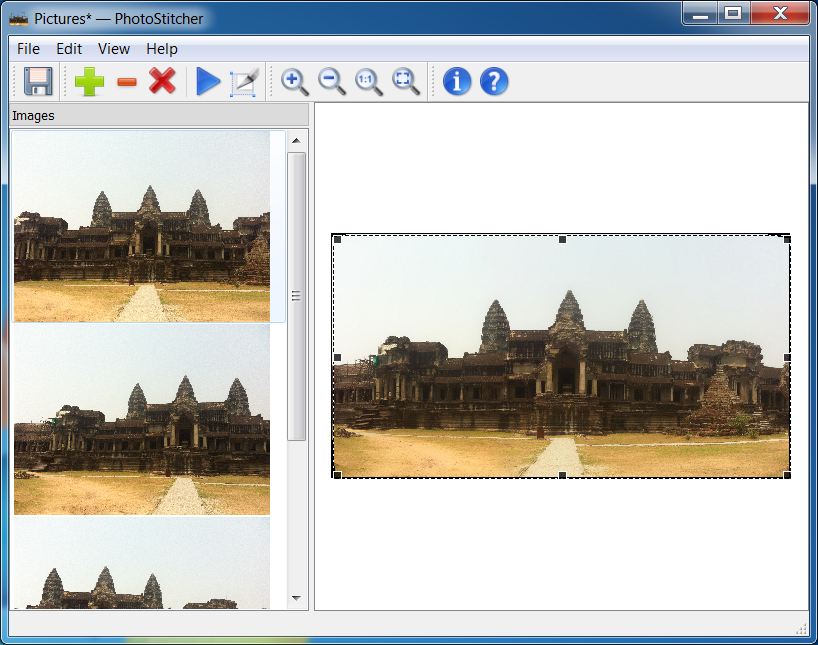Delete all images with the red X
The width and height of the screenshot is (818, 645).
coord(161,83)
